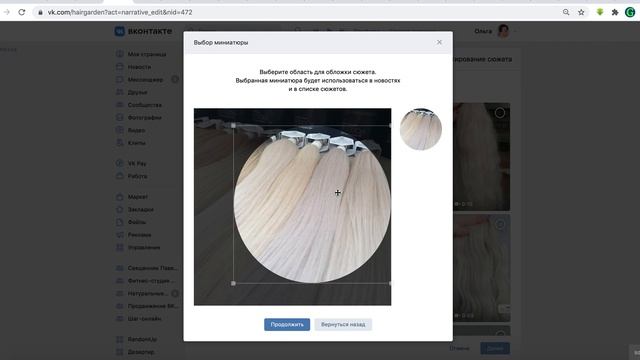Open Новости in the sidebar
The height and width of the screenshot is (360, 640).
click(139, 67)
